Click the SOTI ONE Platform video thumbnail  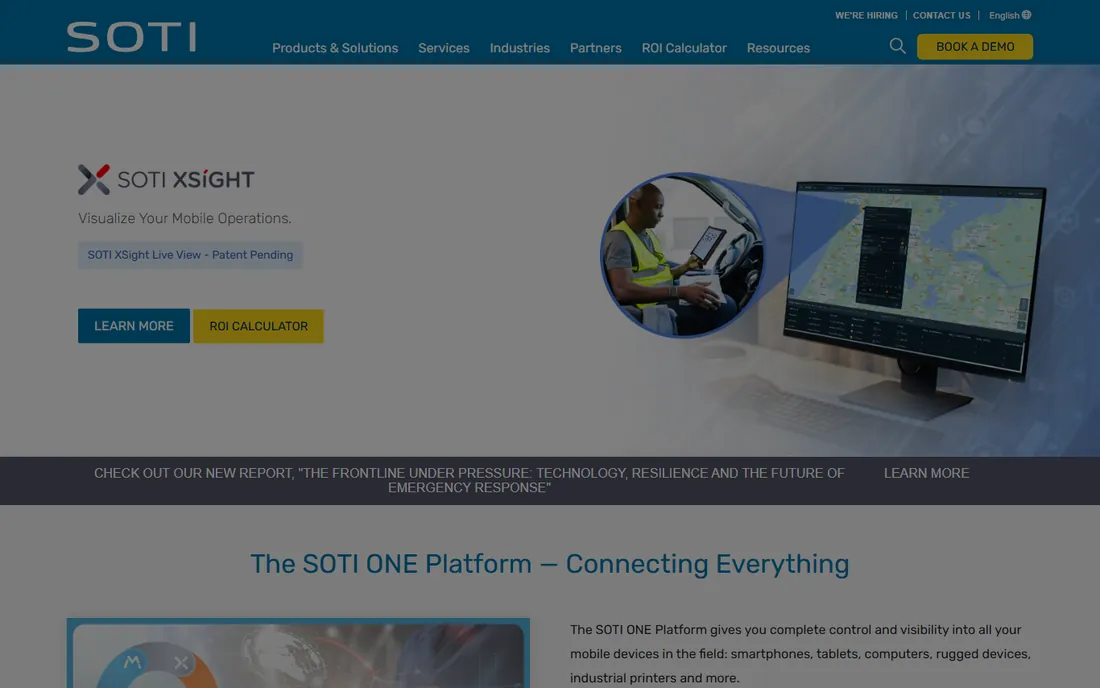click(x=298, y=653)
